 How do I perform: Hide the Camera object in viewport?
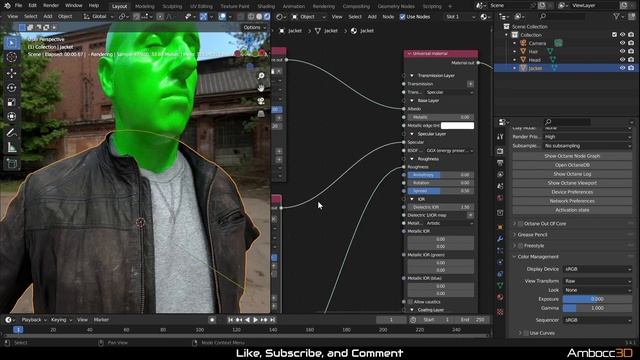click(x=622, y=43)
